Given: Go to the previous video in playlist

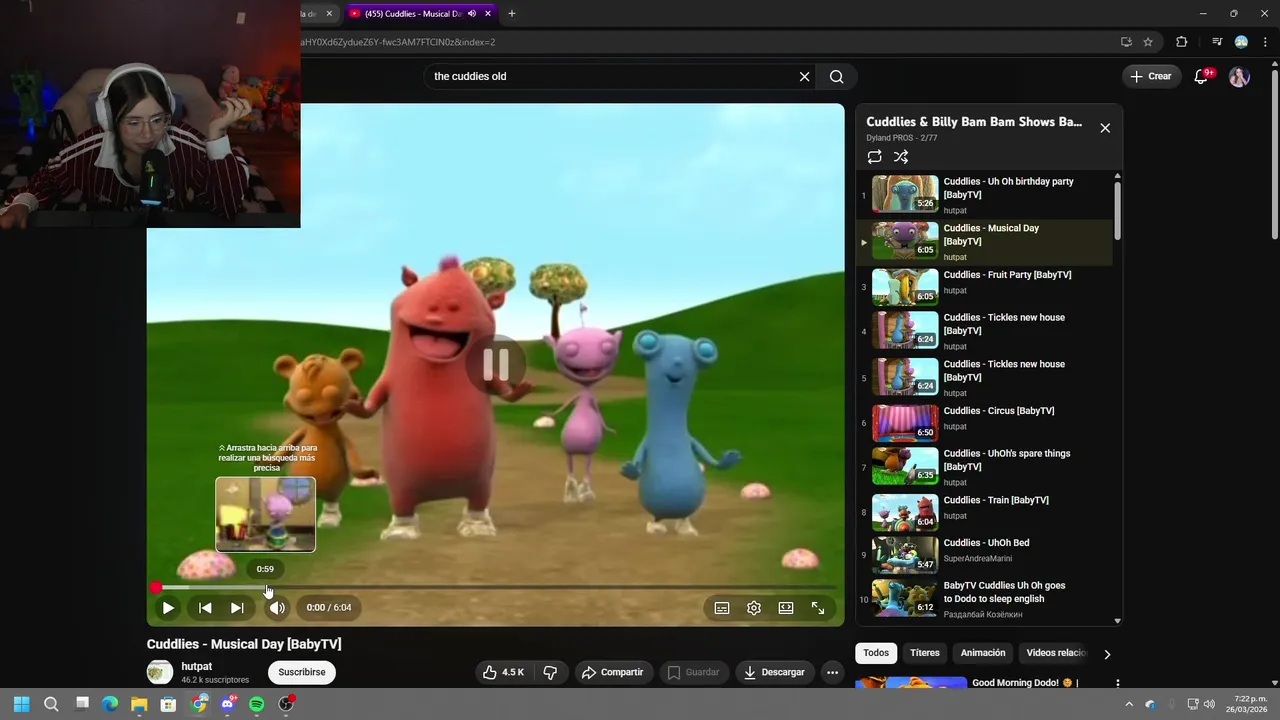Looking at the screenshot, I should (x=205, y=608).
